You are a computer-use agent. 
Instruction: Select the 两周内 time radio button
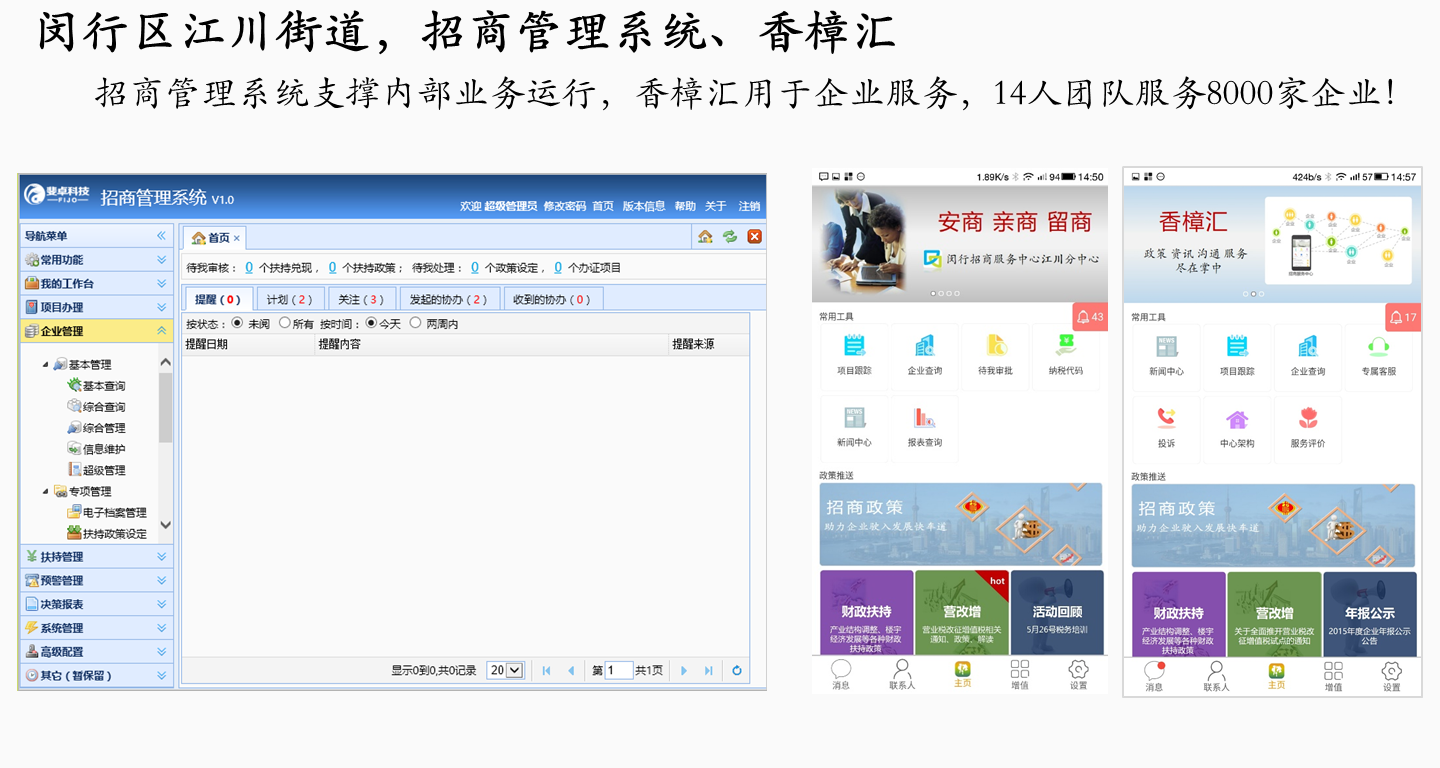[416, 324]
